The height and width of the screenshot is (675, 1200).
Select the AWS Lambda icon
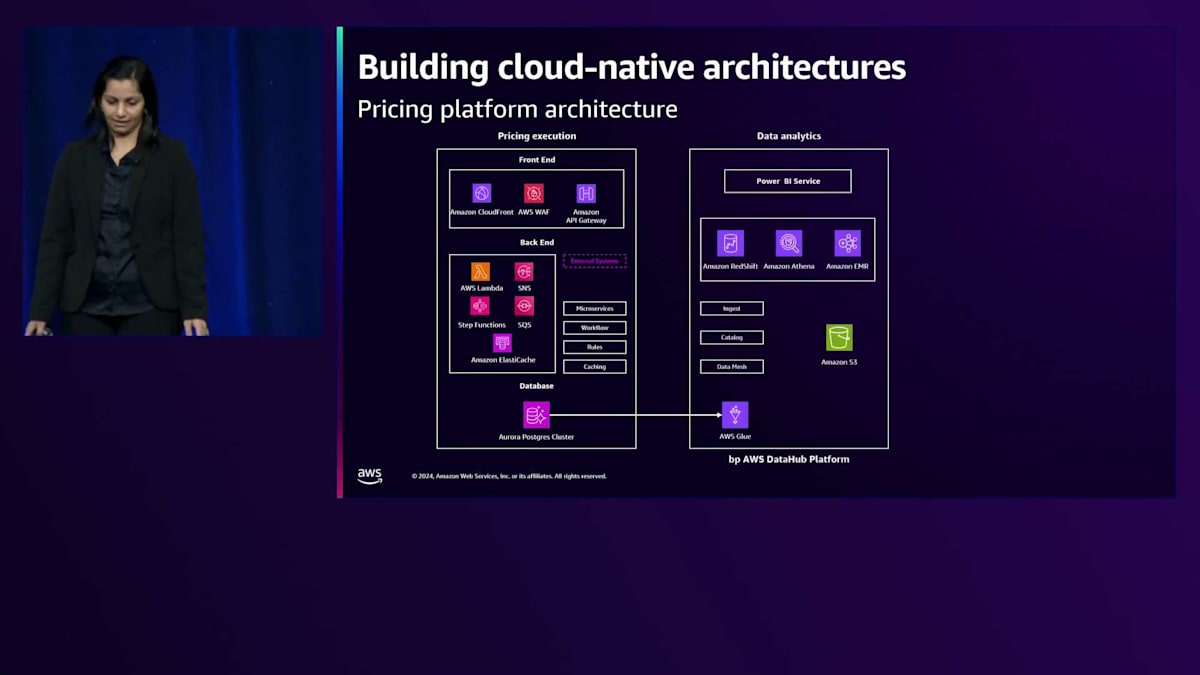(481, 272)
